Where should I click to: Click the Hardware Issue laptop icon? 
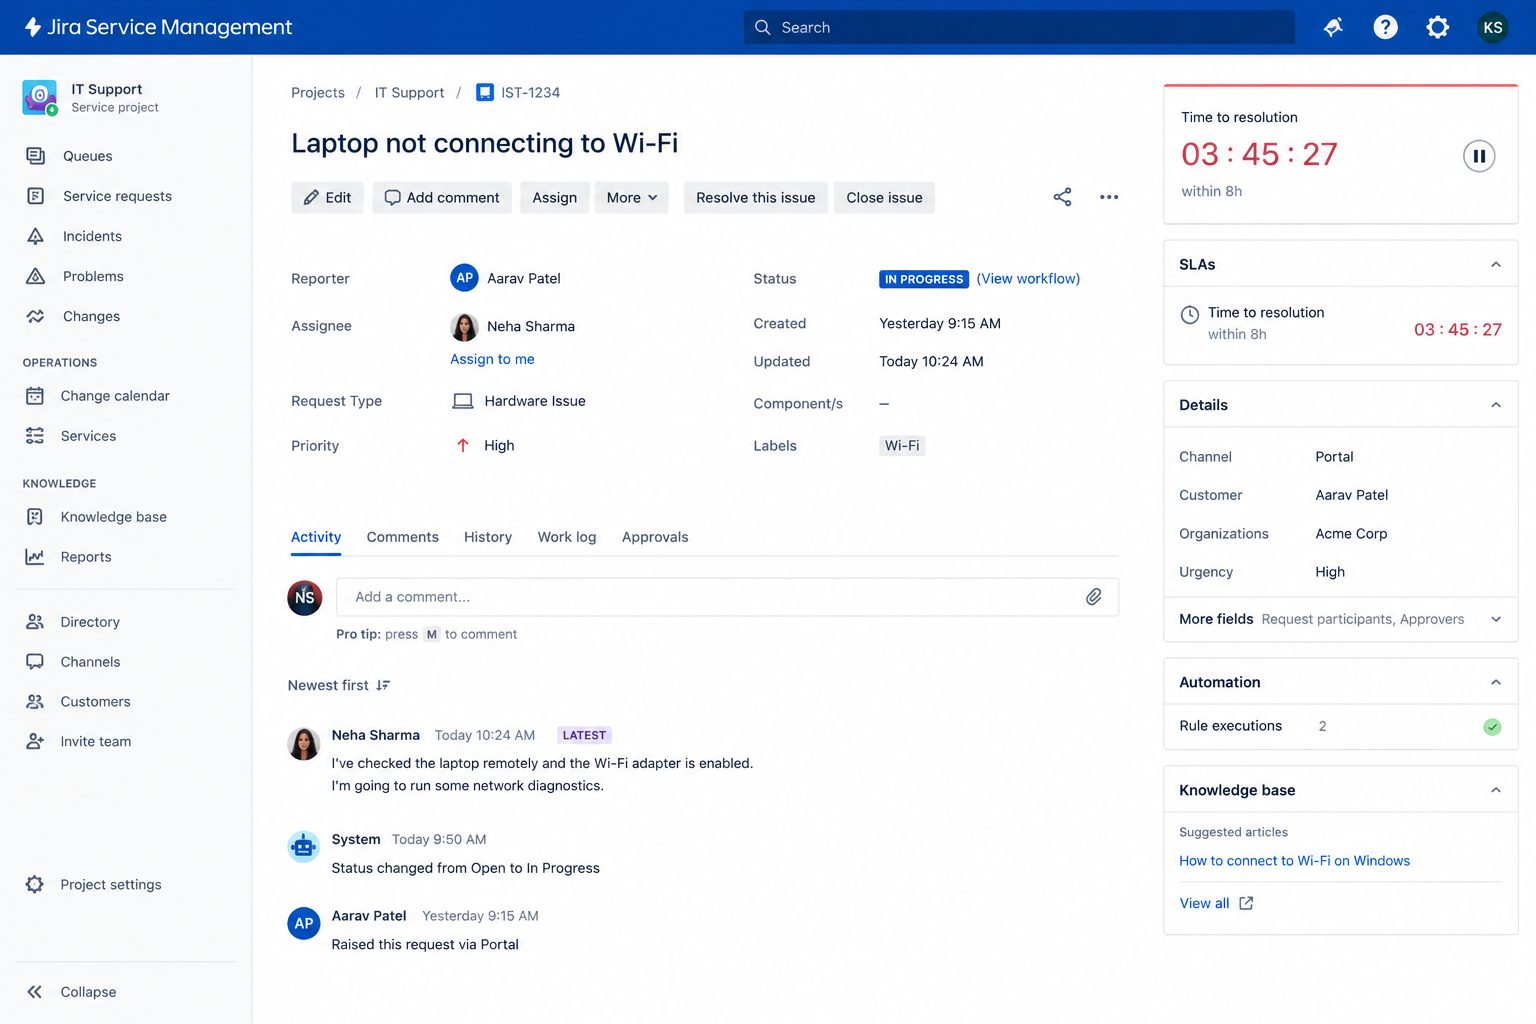(462, 401)
